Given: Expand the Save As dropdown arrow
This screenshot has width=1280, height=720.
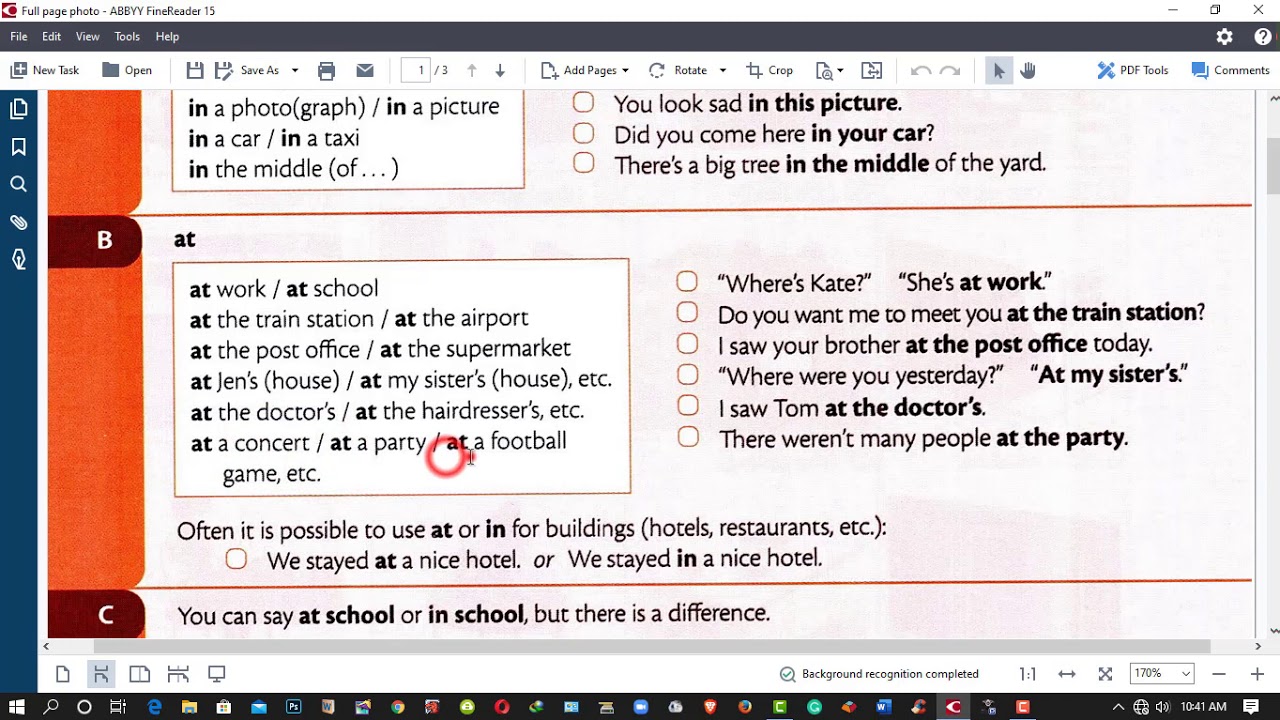Looking at the screenshot, I should tap(294, 70).
